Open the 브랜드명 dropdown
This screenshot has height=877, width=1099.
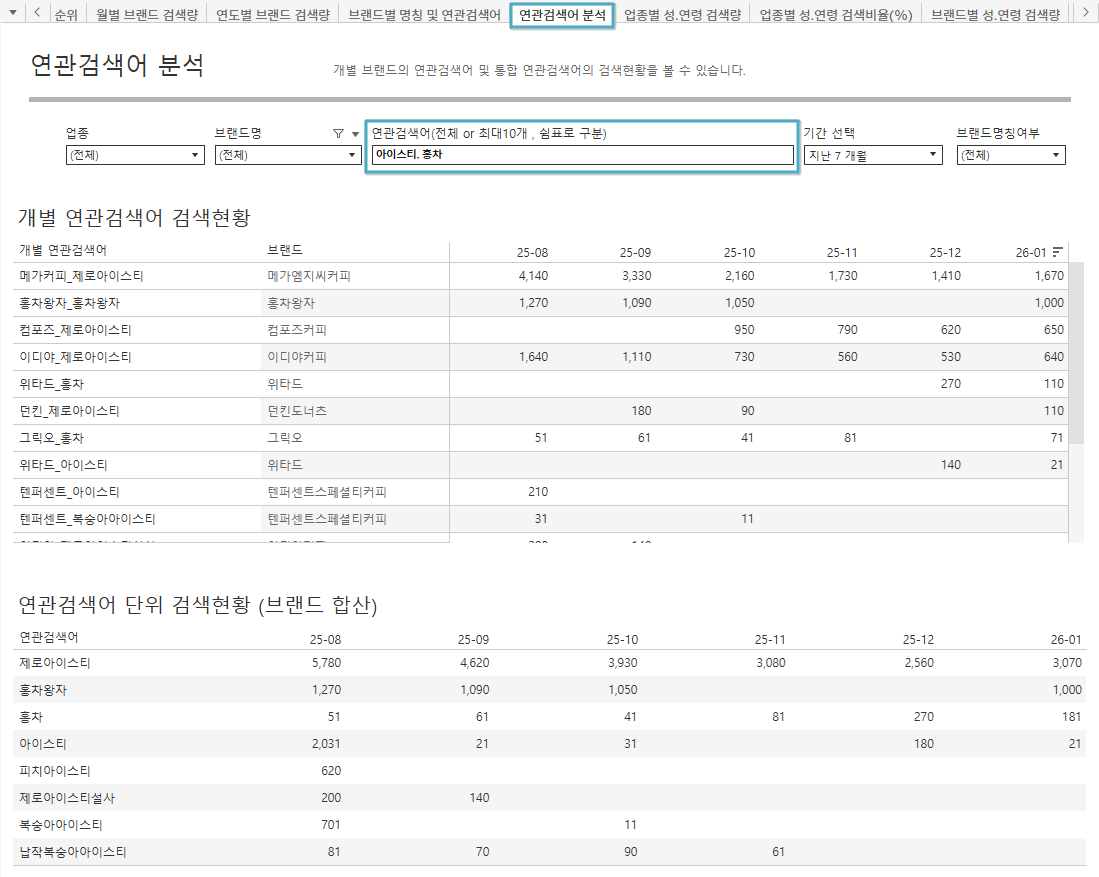tap(287, 155)
